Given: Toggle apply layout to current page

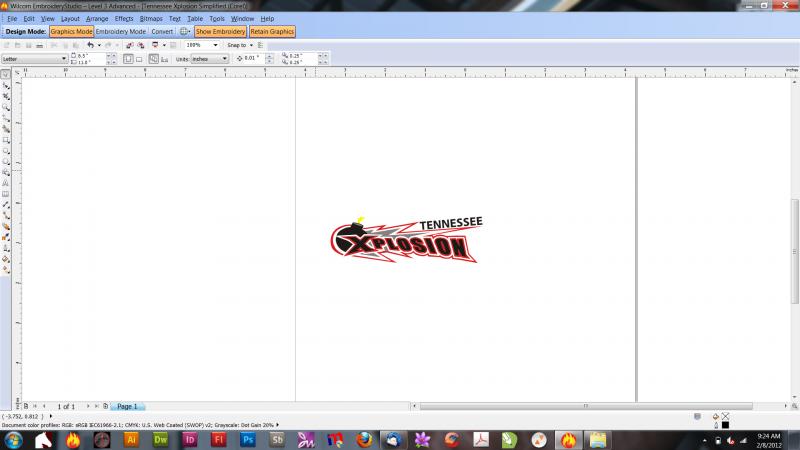Looking at the screenshot, I should point(165,59).
